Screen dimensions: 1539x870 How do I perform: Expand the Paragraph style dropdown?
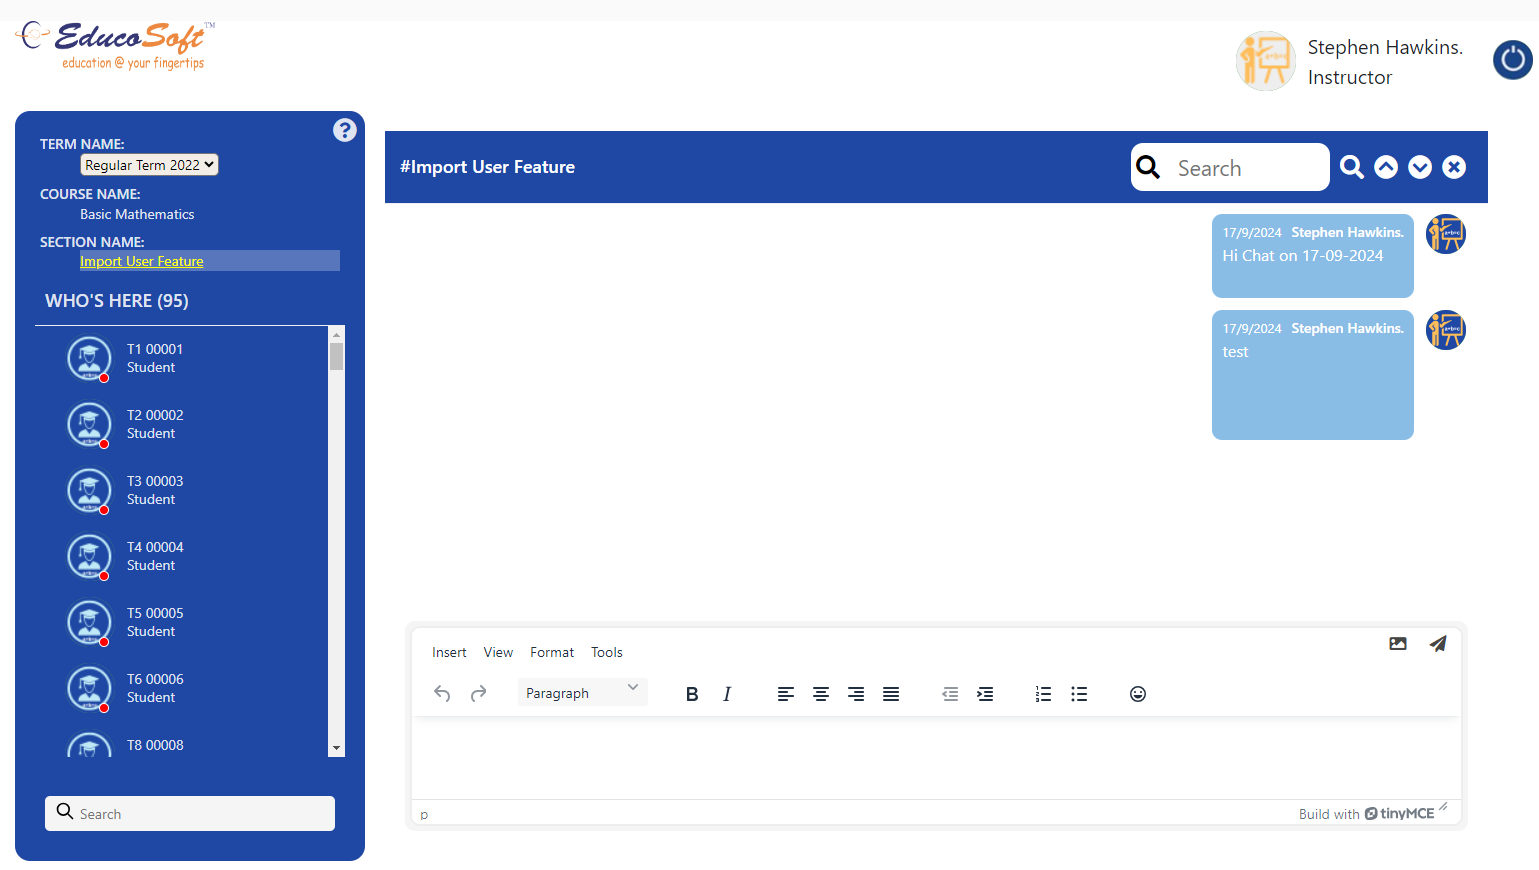tap(582, 693)
